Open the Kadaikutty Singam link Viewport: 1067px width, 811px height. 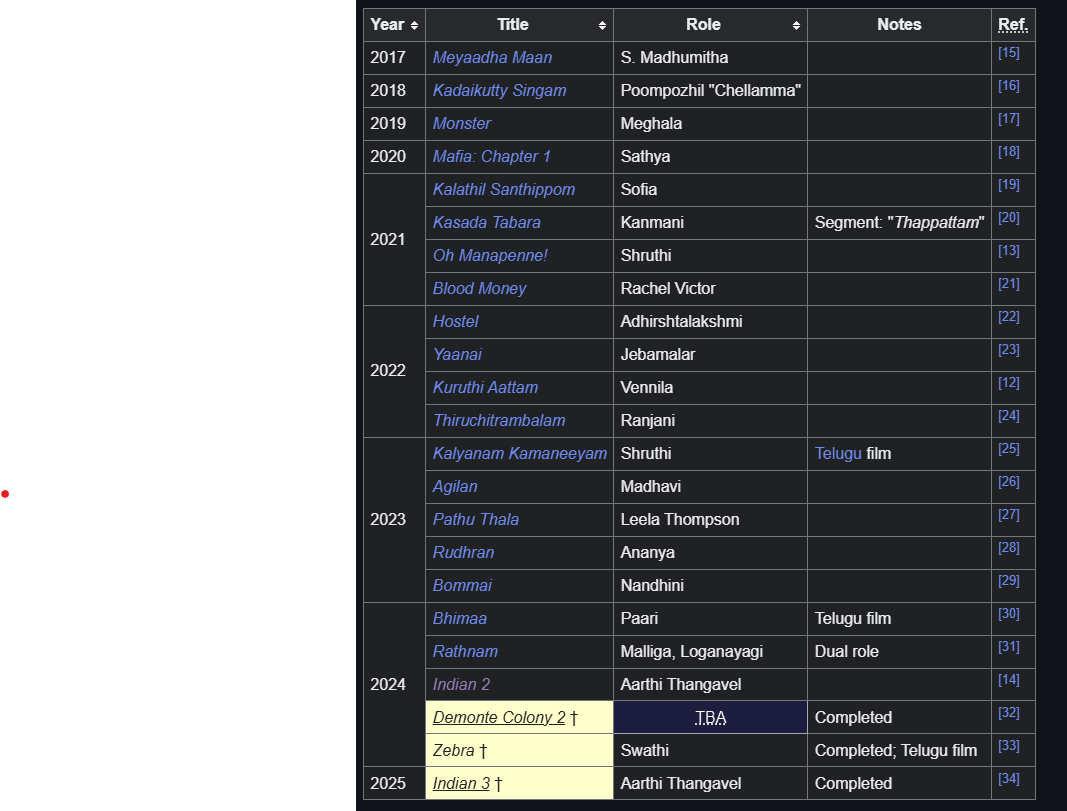[x=499, y=91]
